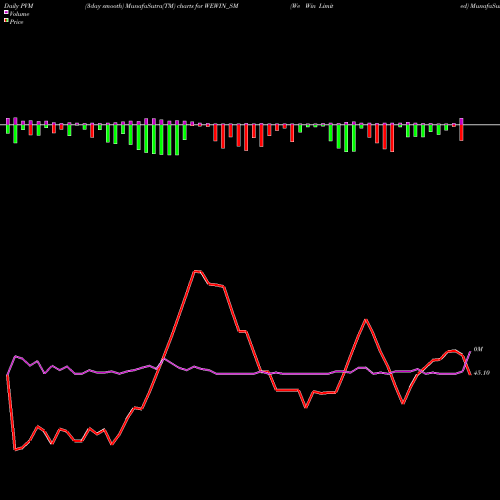Click the '45.10' price value label
The height and width of the screenshot is (500, 500).
482,373
